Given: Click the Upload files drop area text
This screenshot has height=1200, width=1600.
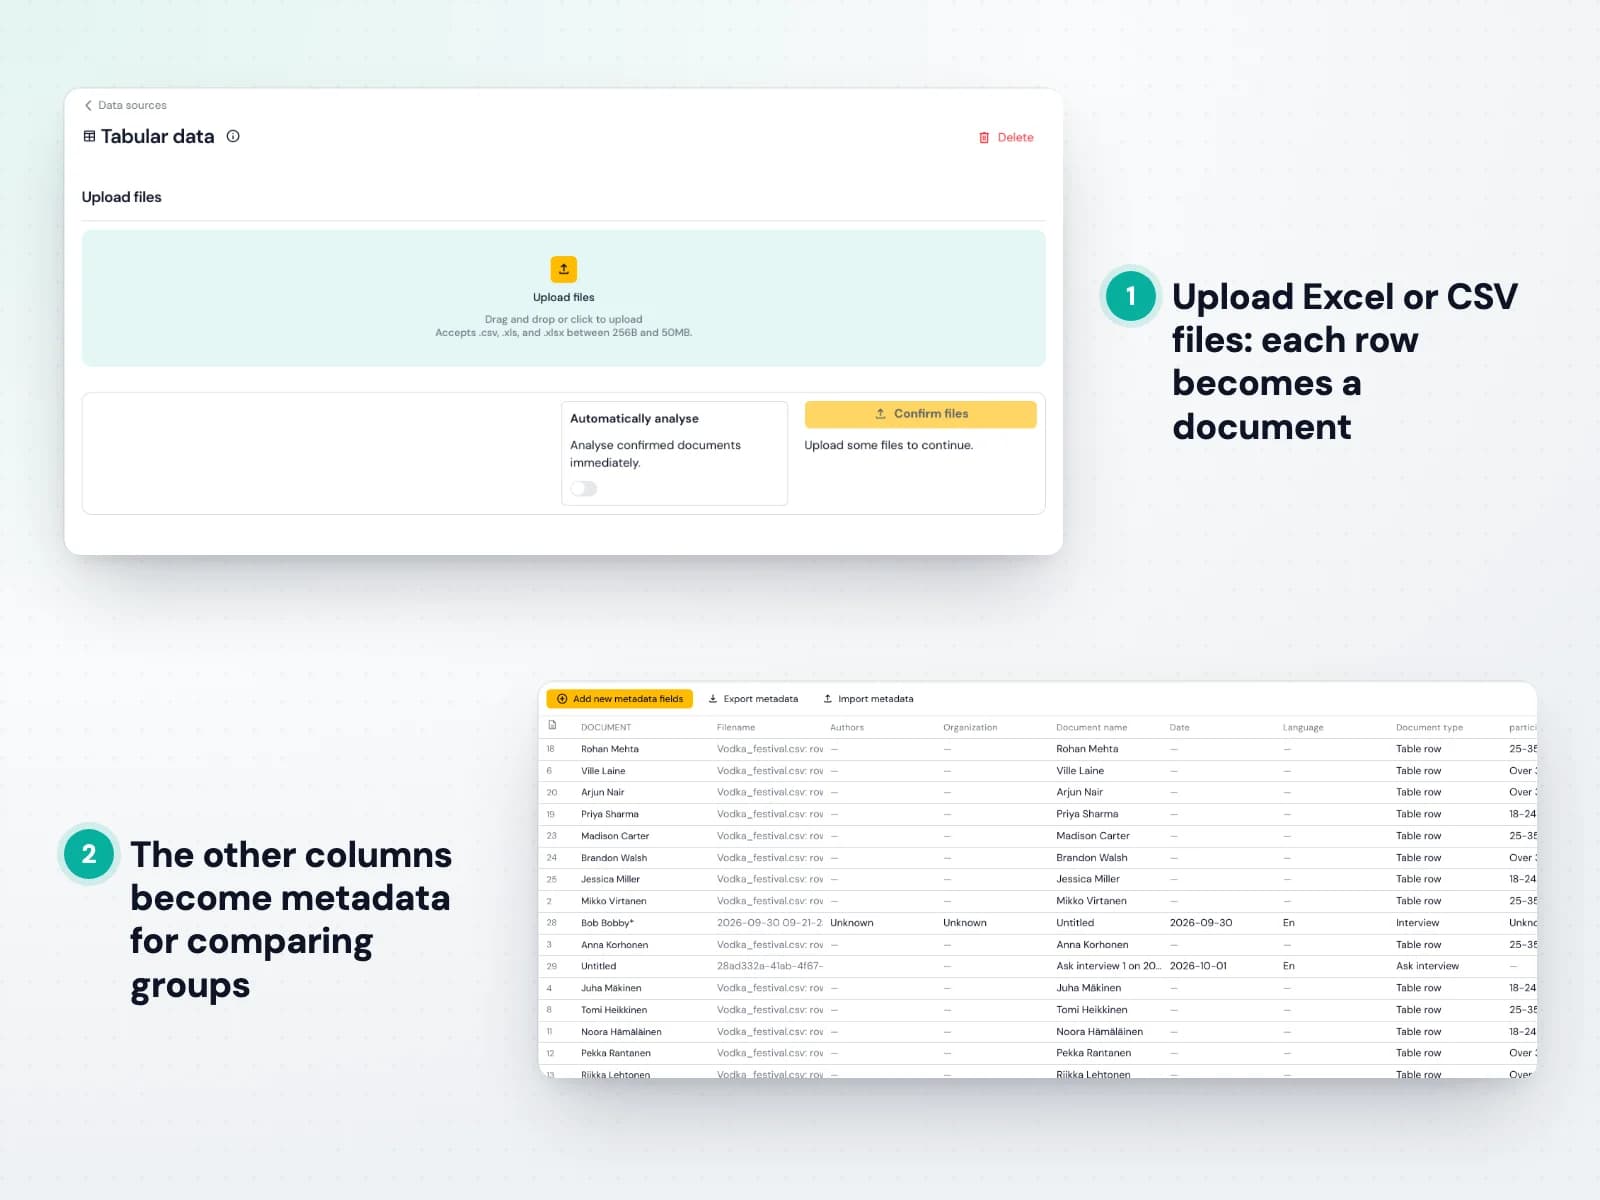Looking at the screenshot, I should 564,297.
